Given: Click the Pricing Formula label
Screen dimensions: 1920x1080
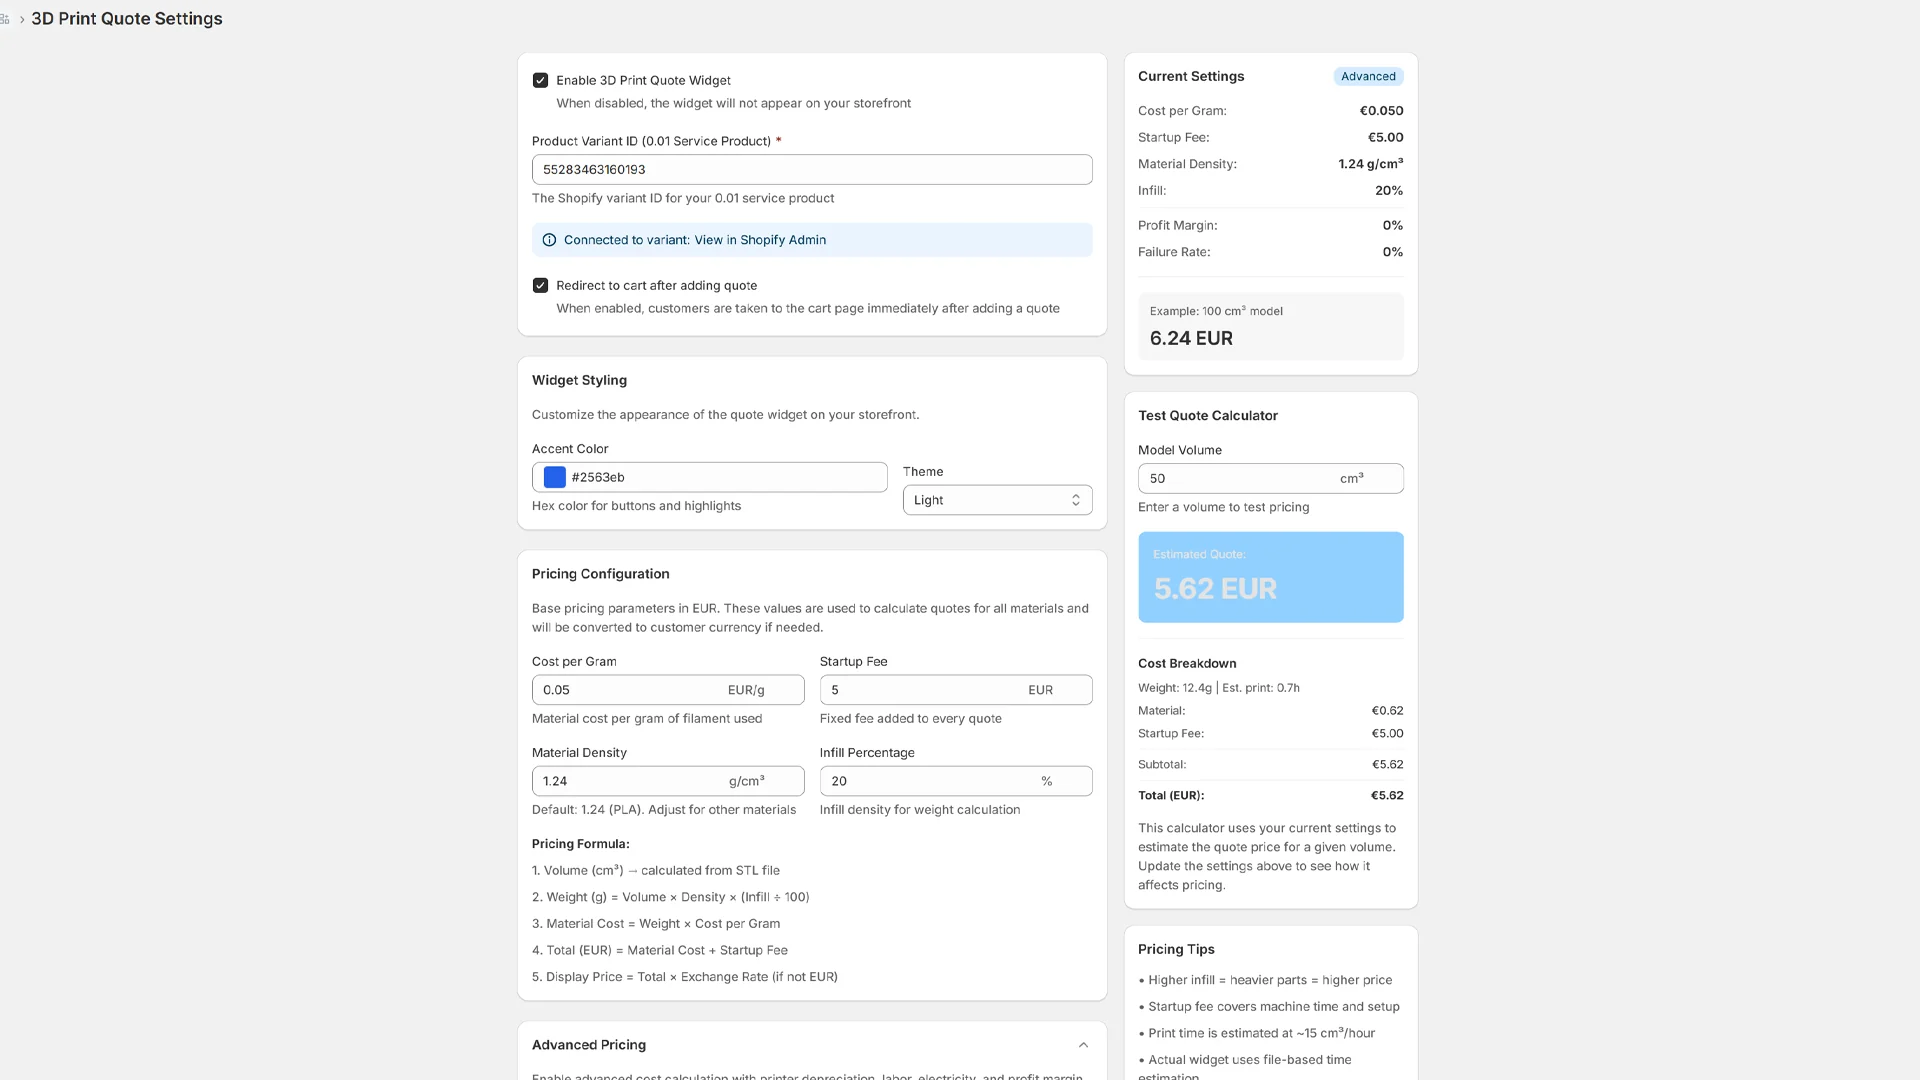Looking at the screenshot, I should (581, 844).
